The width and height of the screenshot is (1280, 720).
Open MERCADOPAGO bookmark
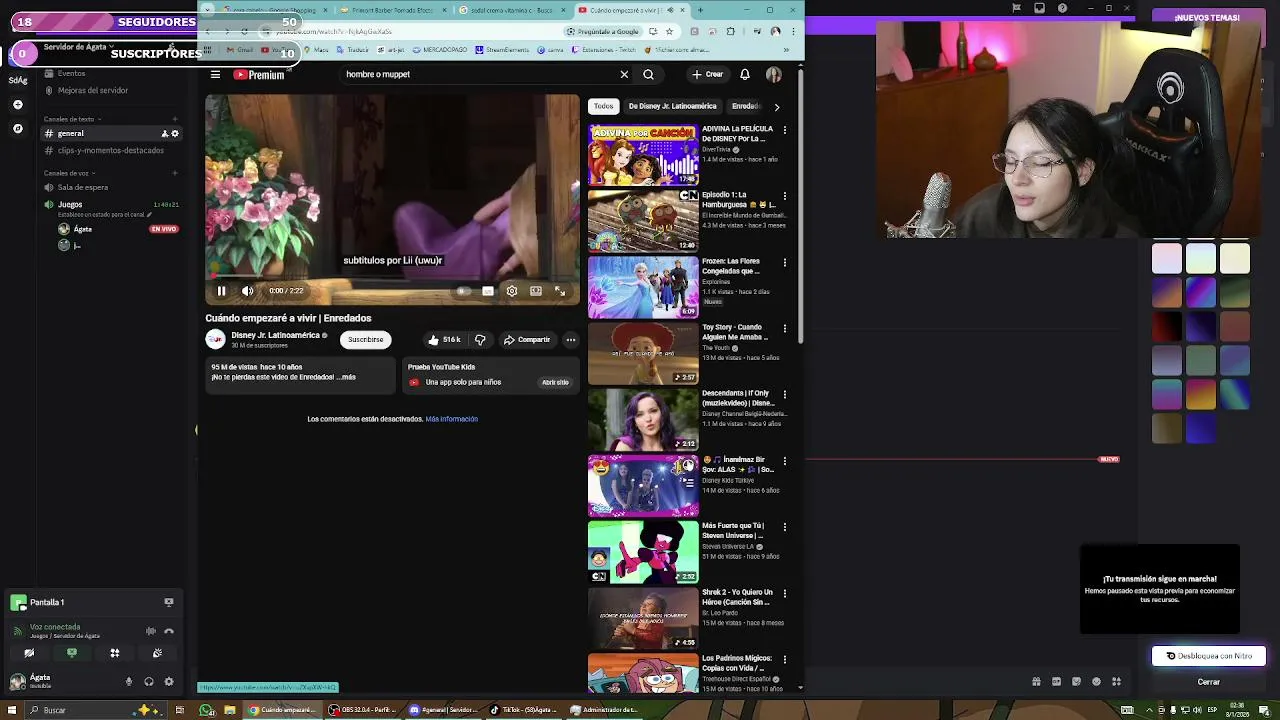point(441,49)
